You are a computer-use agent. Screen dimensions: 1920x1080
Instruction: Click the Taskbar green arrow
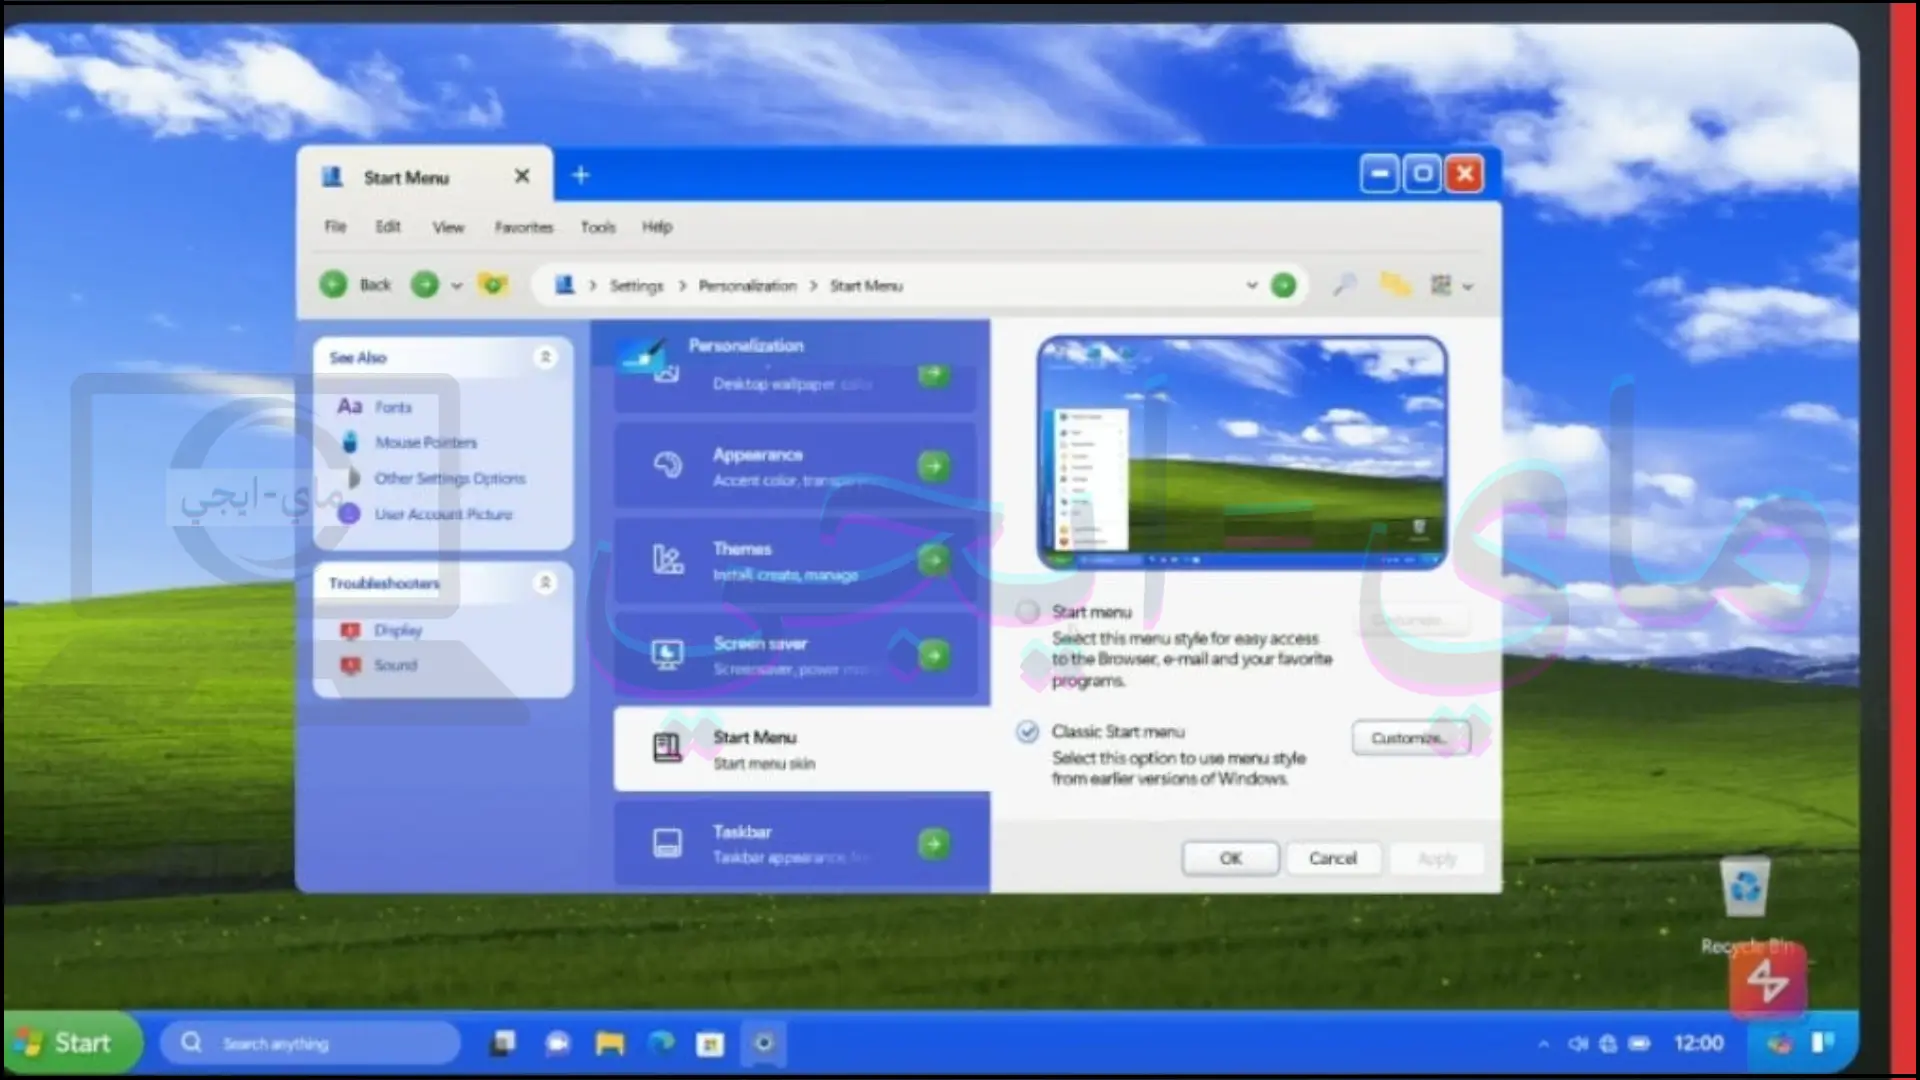[933, 844]
